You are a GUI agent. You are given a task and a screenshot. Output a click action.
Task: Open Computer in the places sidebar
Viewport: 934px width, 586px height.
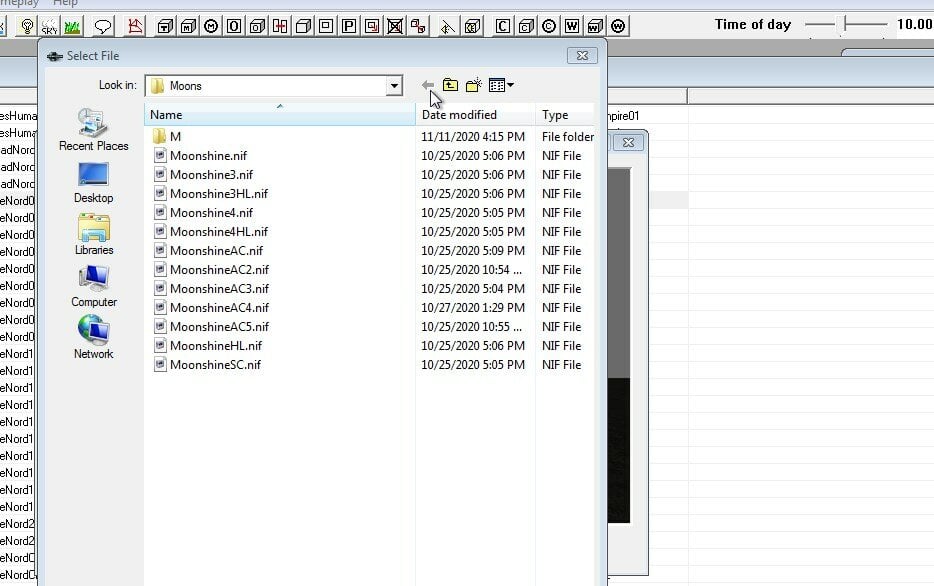(94, 286)
